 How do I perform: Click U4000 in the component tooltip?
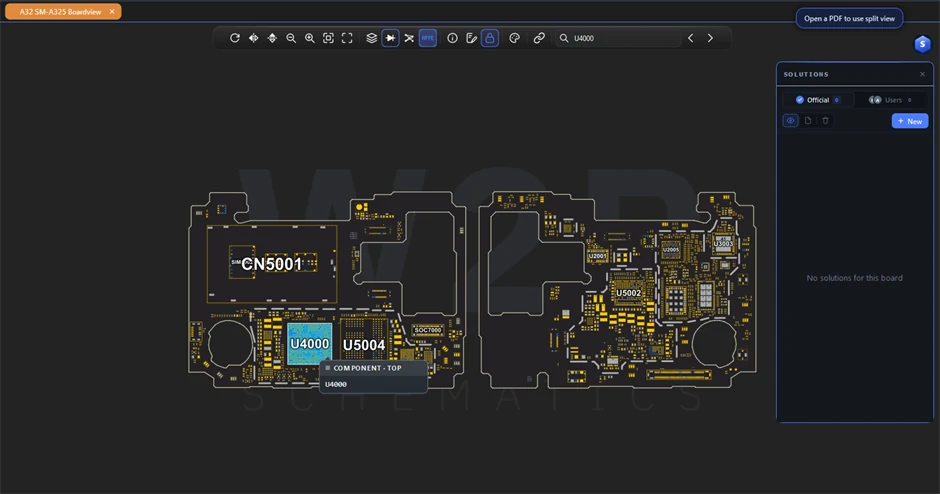click(336, 384)
